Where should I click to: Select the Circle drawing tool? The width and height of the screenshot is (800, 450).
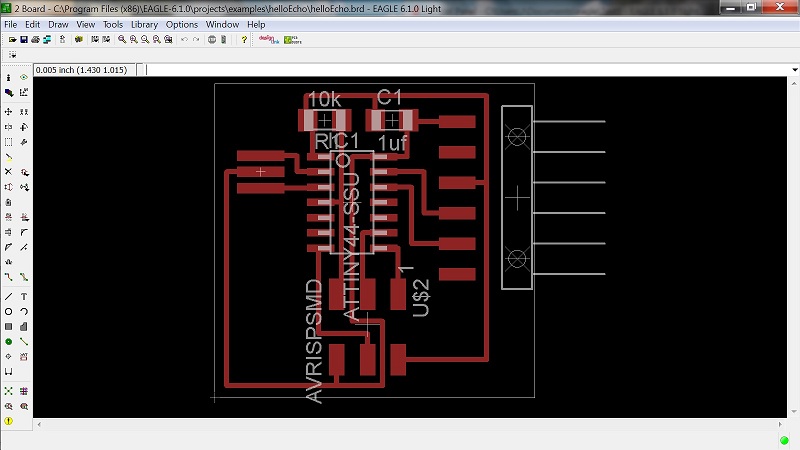coord(8,311)
